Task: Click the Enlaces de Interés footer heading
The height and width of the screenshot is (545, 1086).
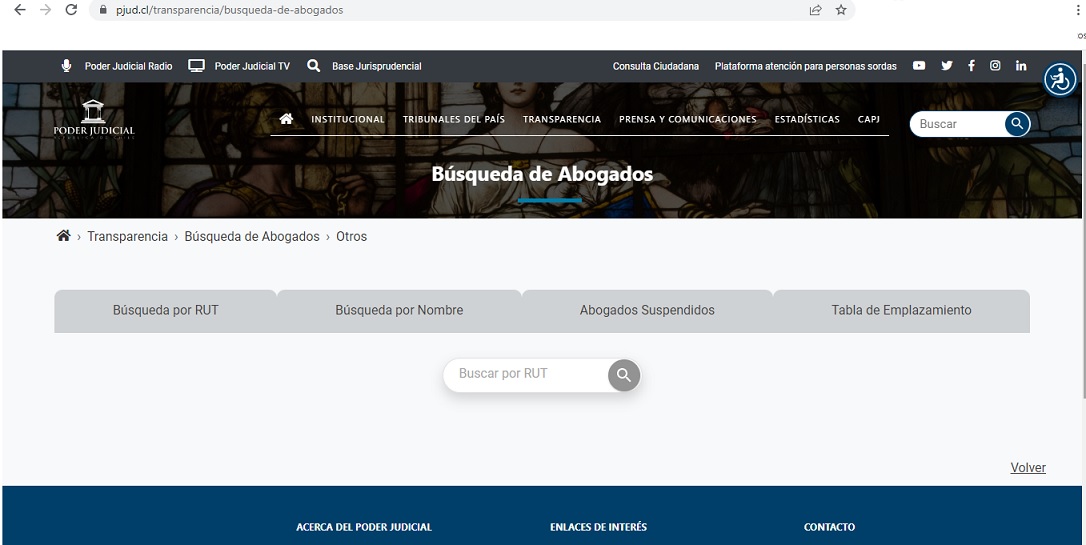Action: 598,527
